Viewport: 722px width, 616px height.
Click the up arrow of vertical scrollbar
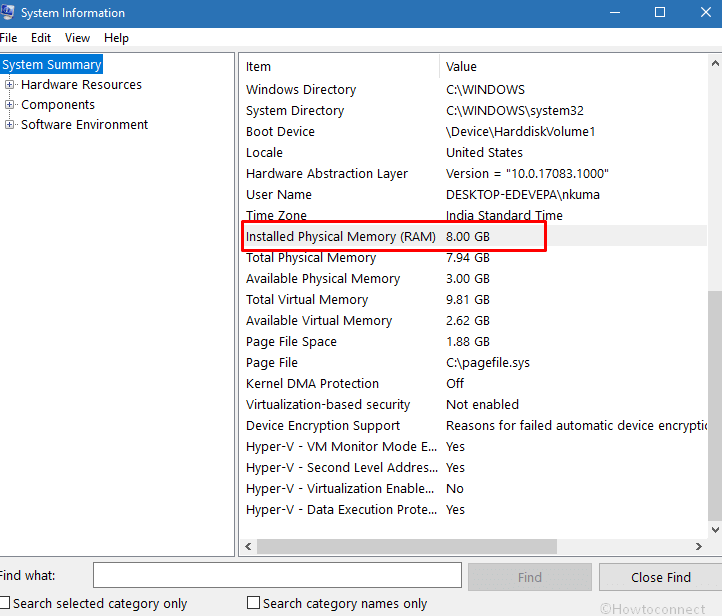pos(715,64)
